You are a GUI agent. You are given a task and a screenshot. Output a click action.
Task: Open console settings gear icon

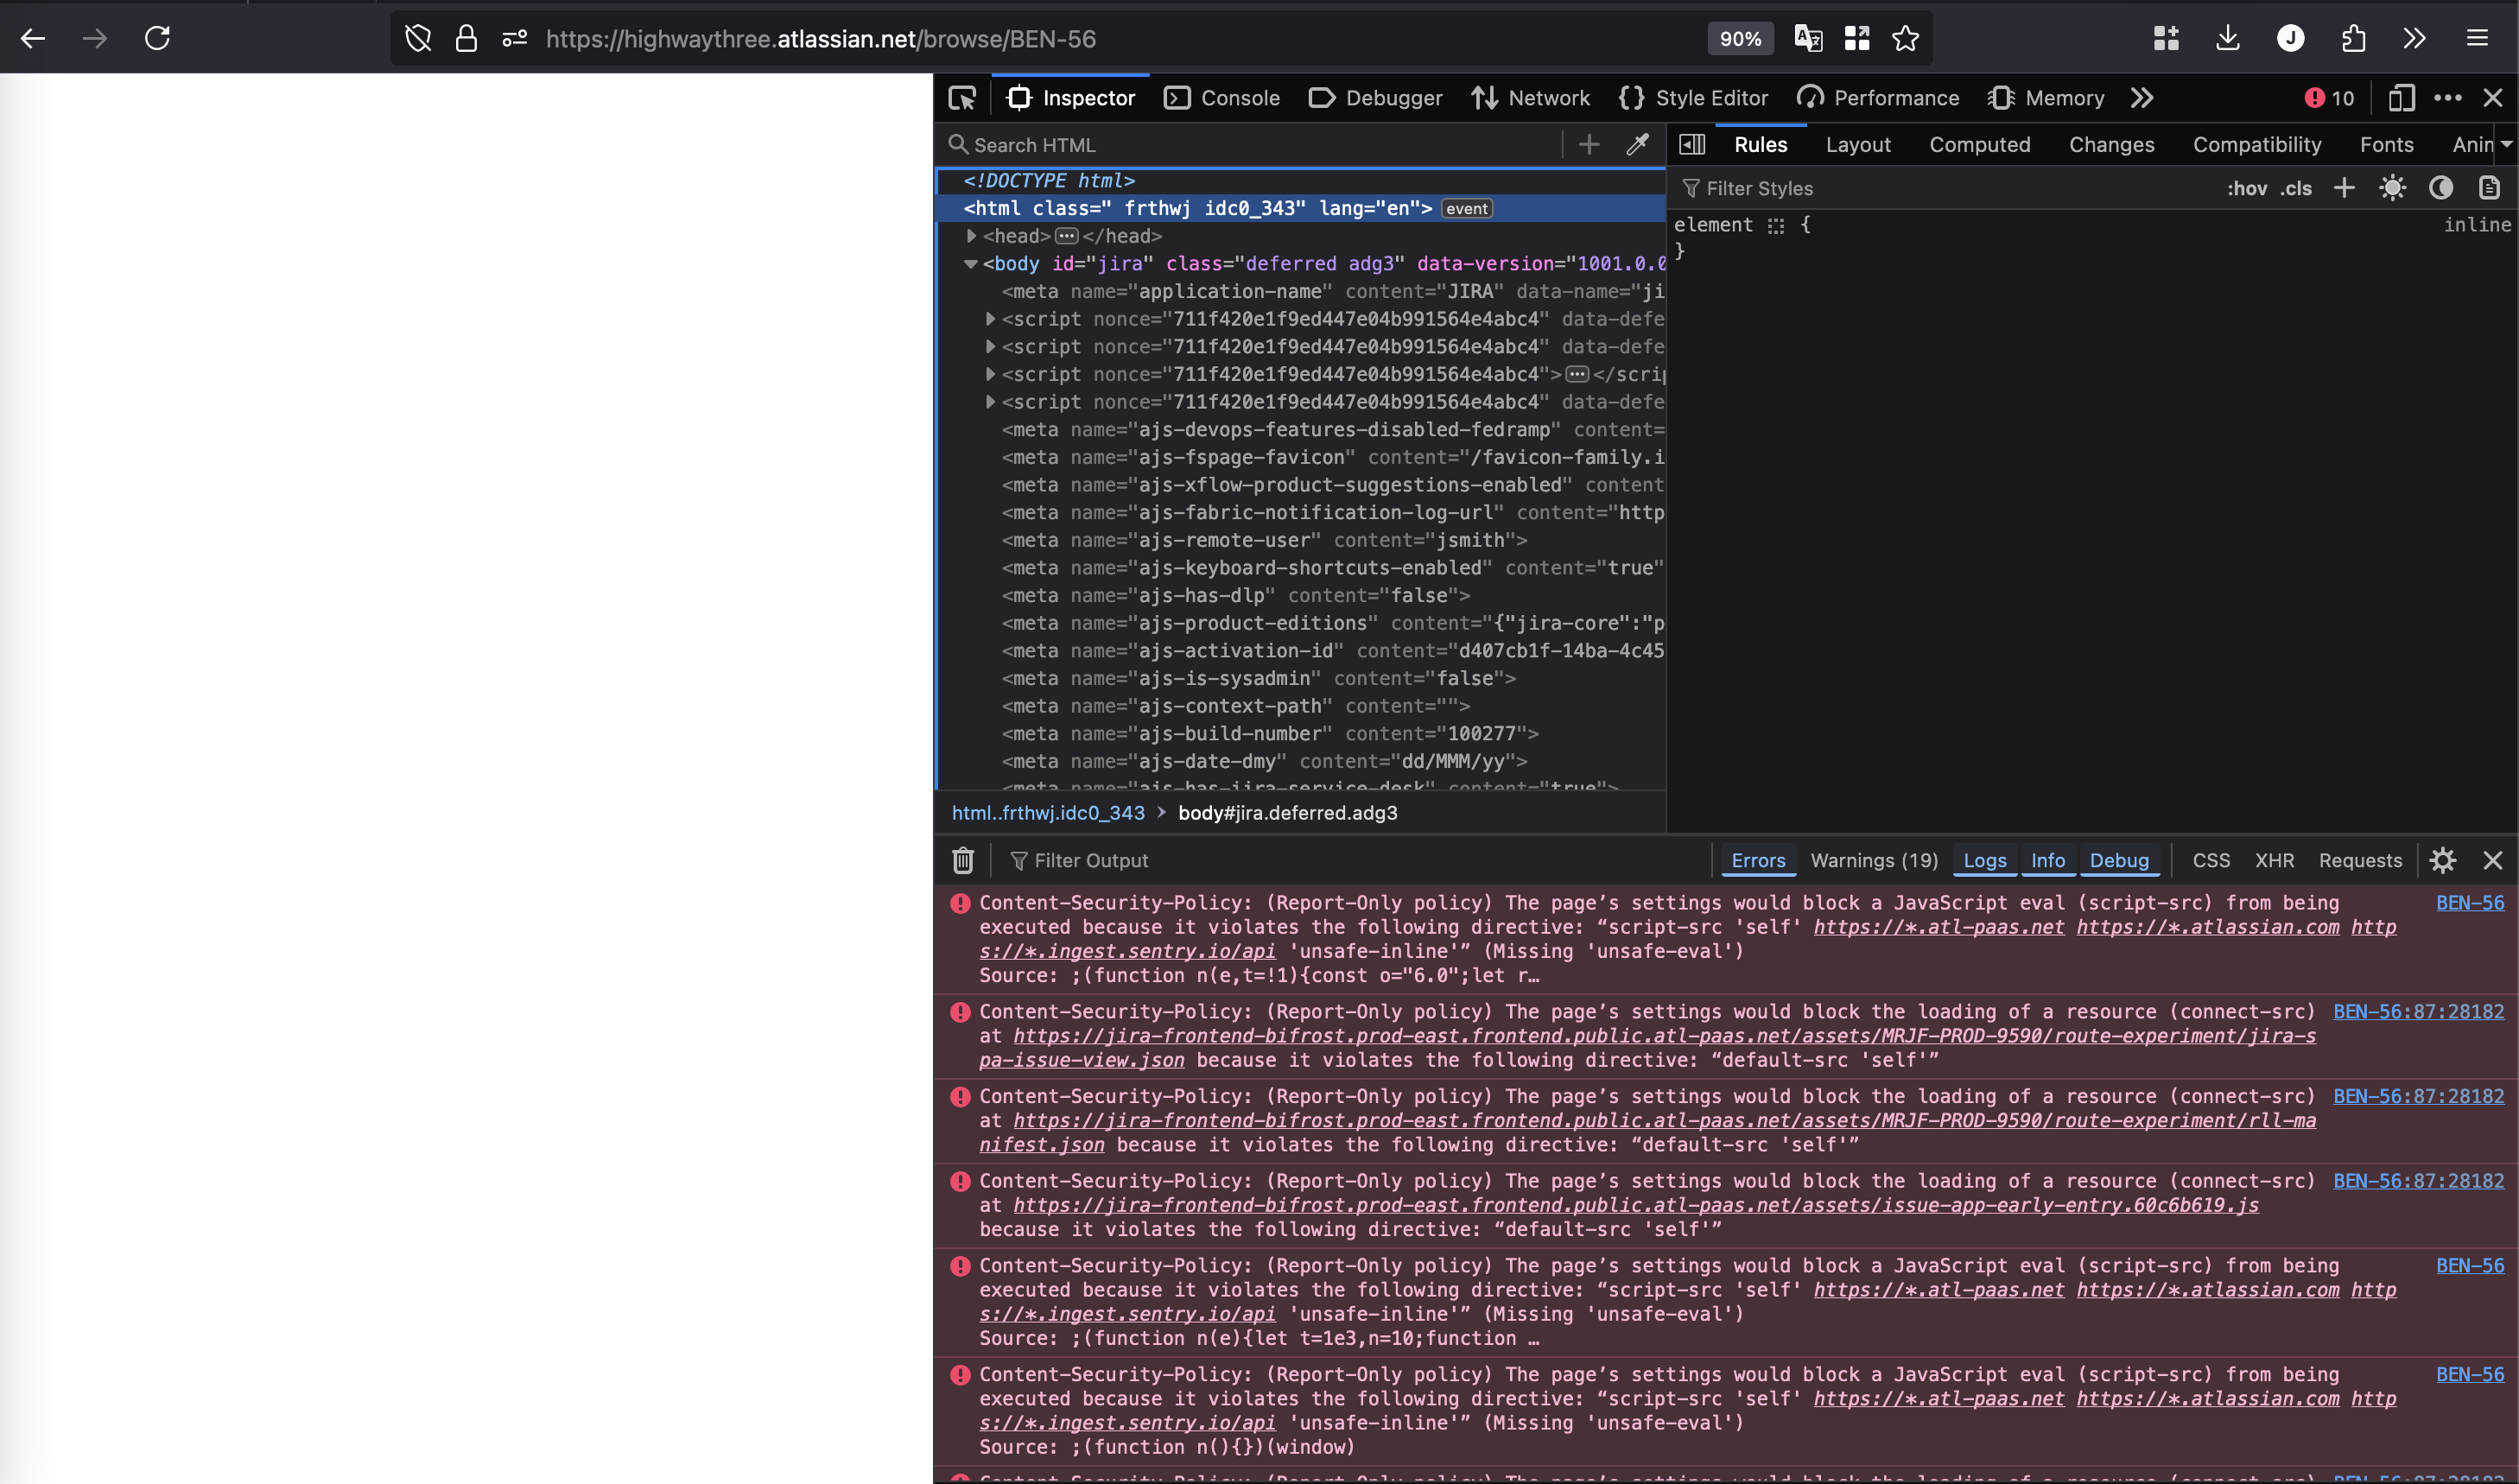coord(2443,860)
